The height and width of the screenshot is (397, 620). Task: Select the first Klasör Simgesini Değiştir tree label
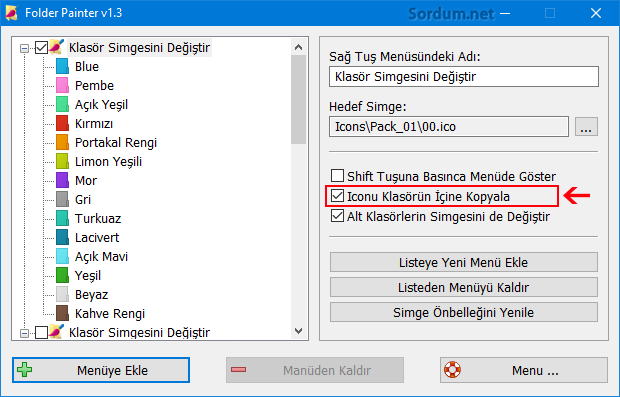point(139,47)
